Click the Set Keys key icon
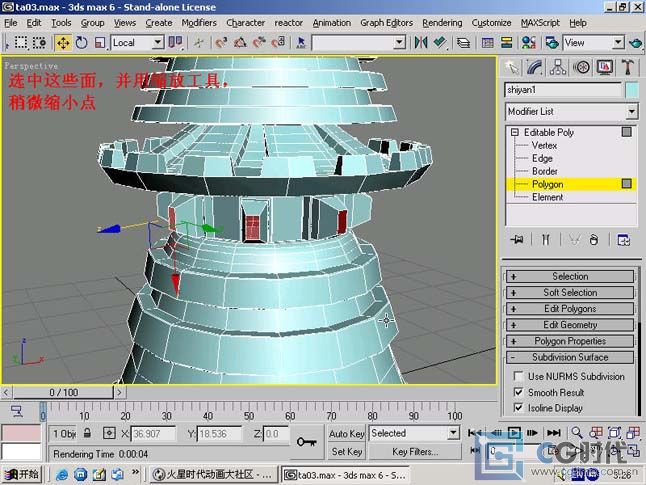This screenshot has width=646, height=485. (x=307, y=442)
